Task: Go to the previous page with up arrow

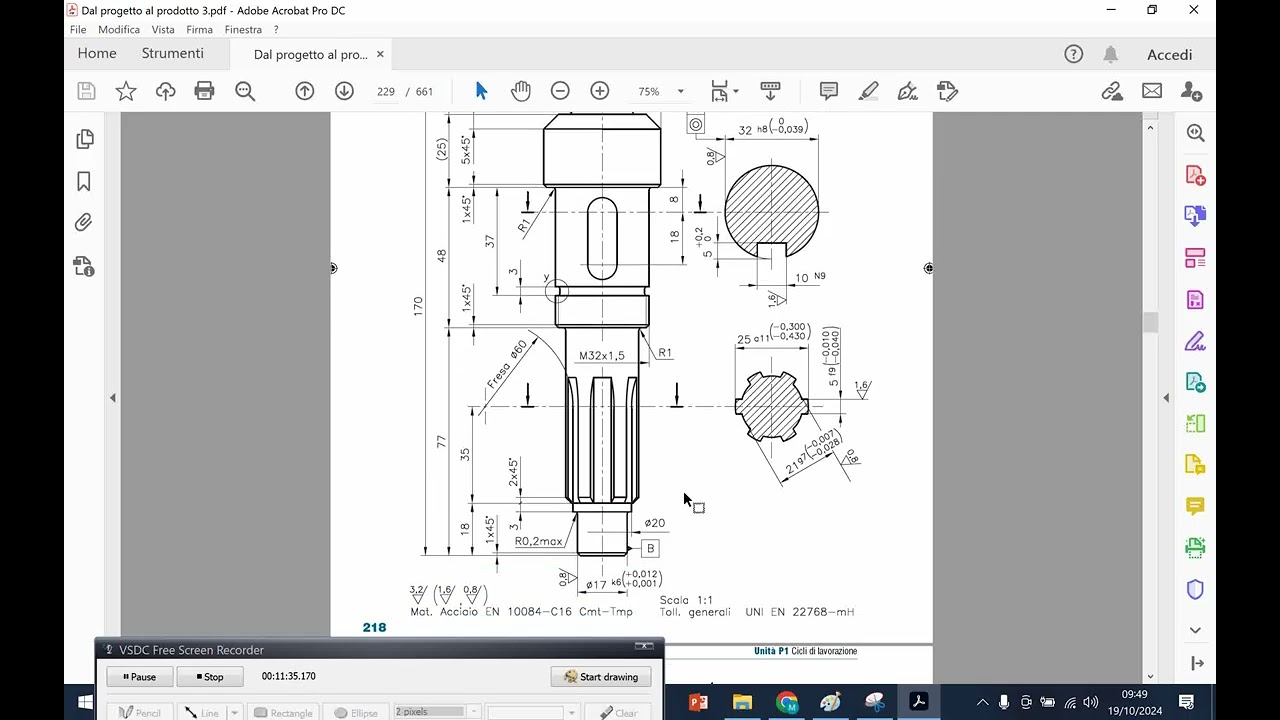Action: point(305,91)
